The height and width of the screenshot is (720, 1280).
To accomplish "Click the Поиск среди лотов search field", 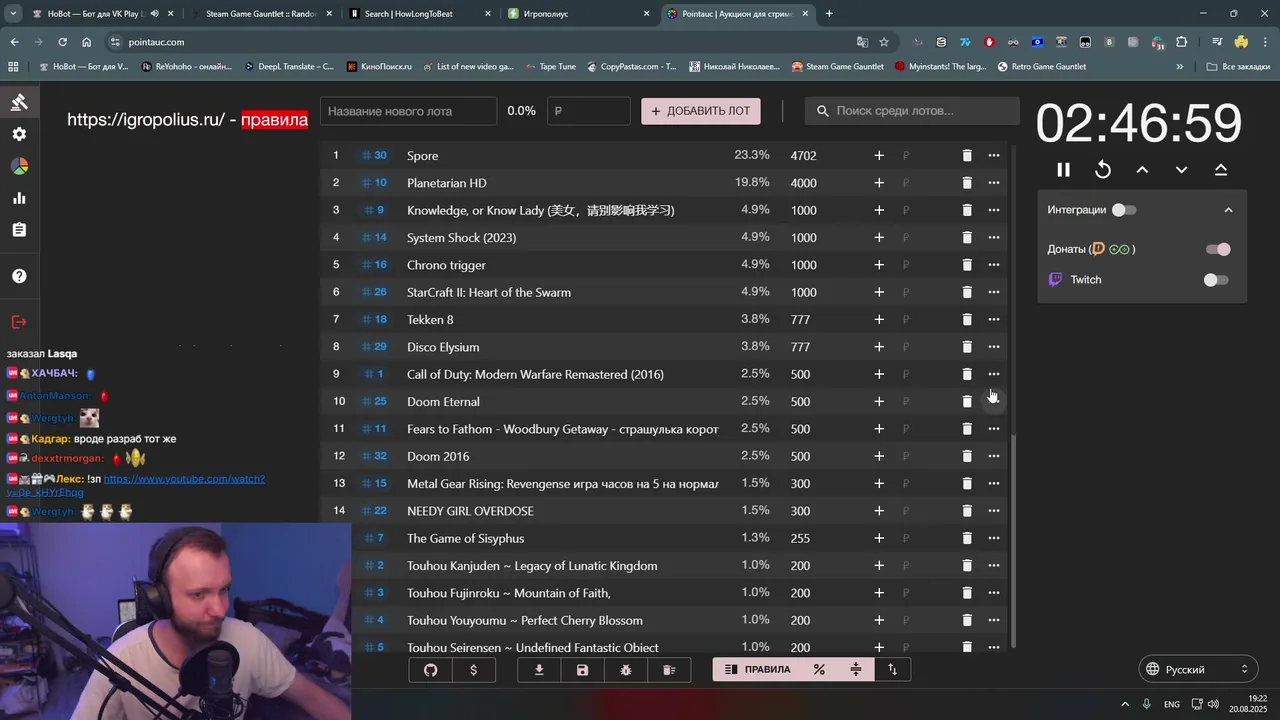I will (x=912, y=111).
